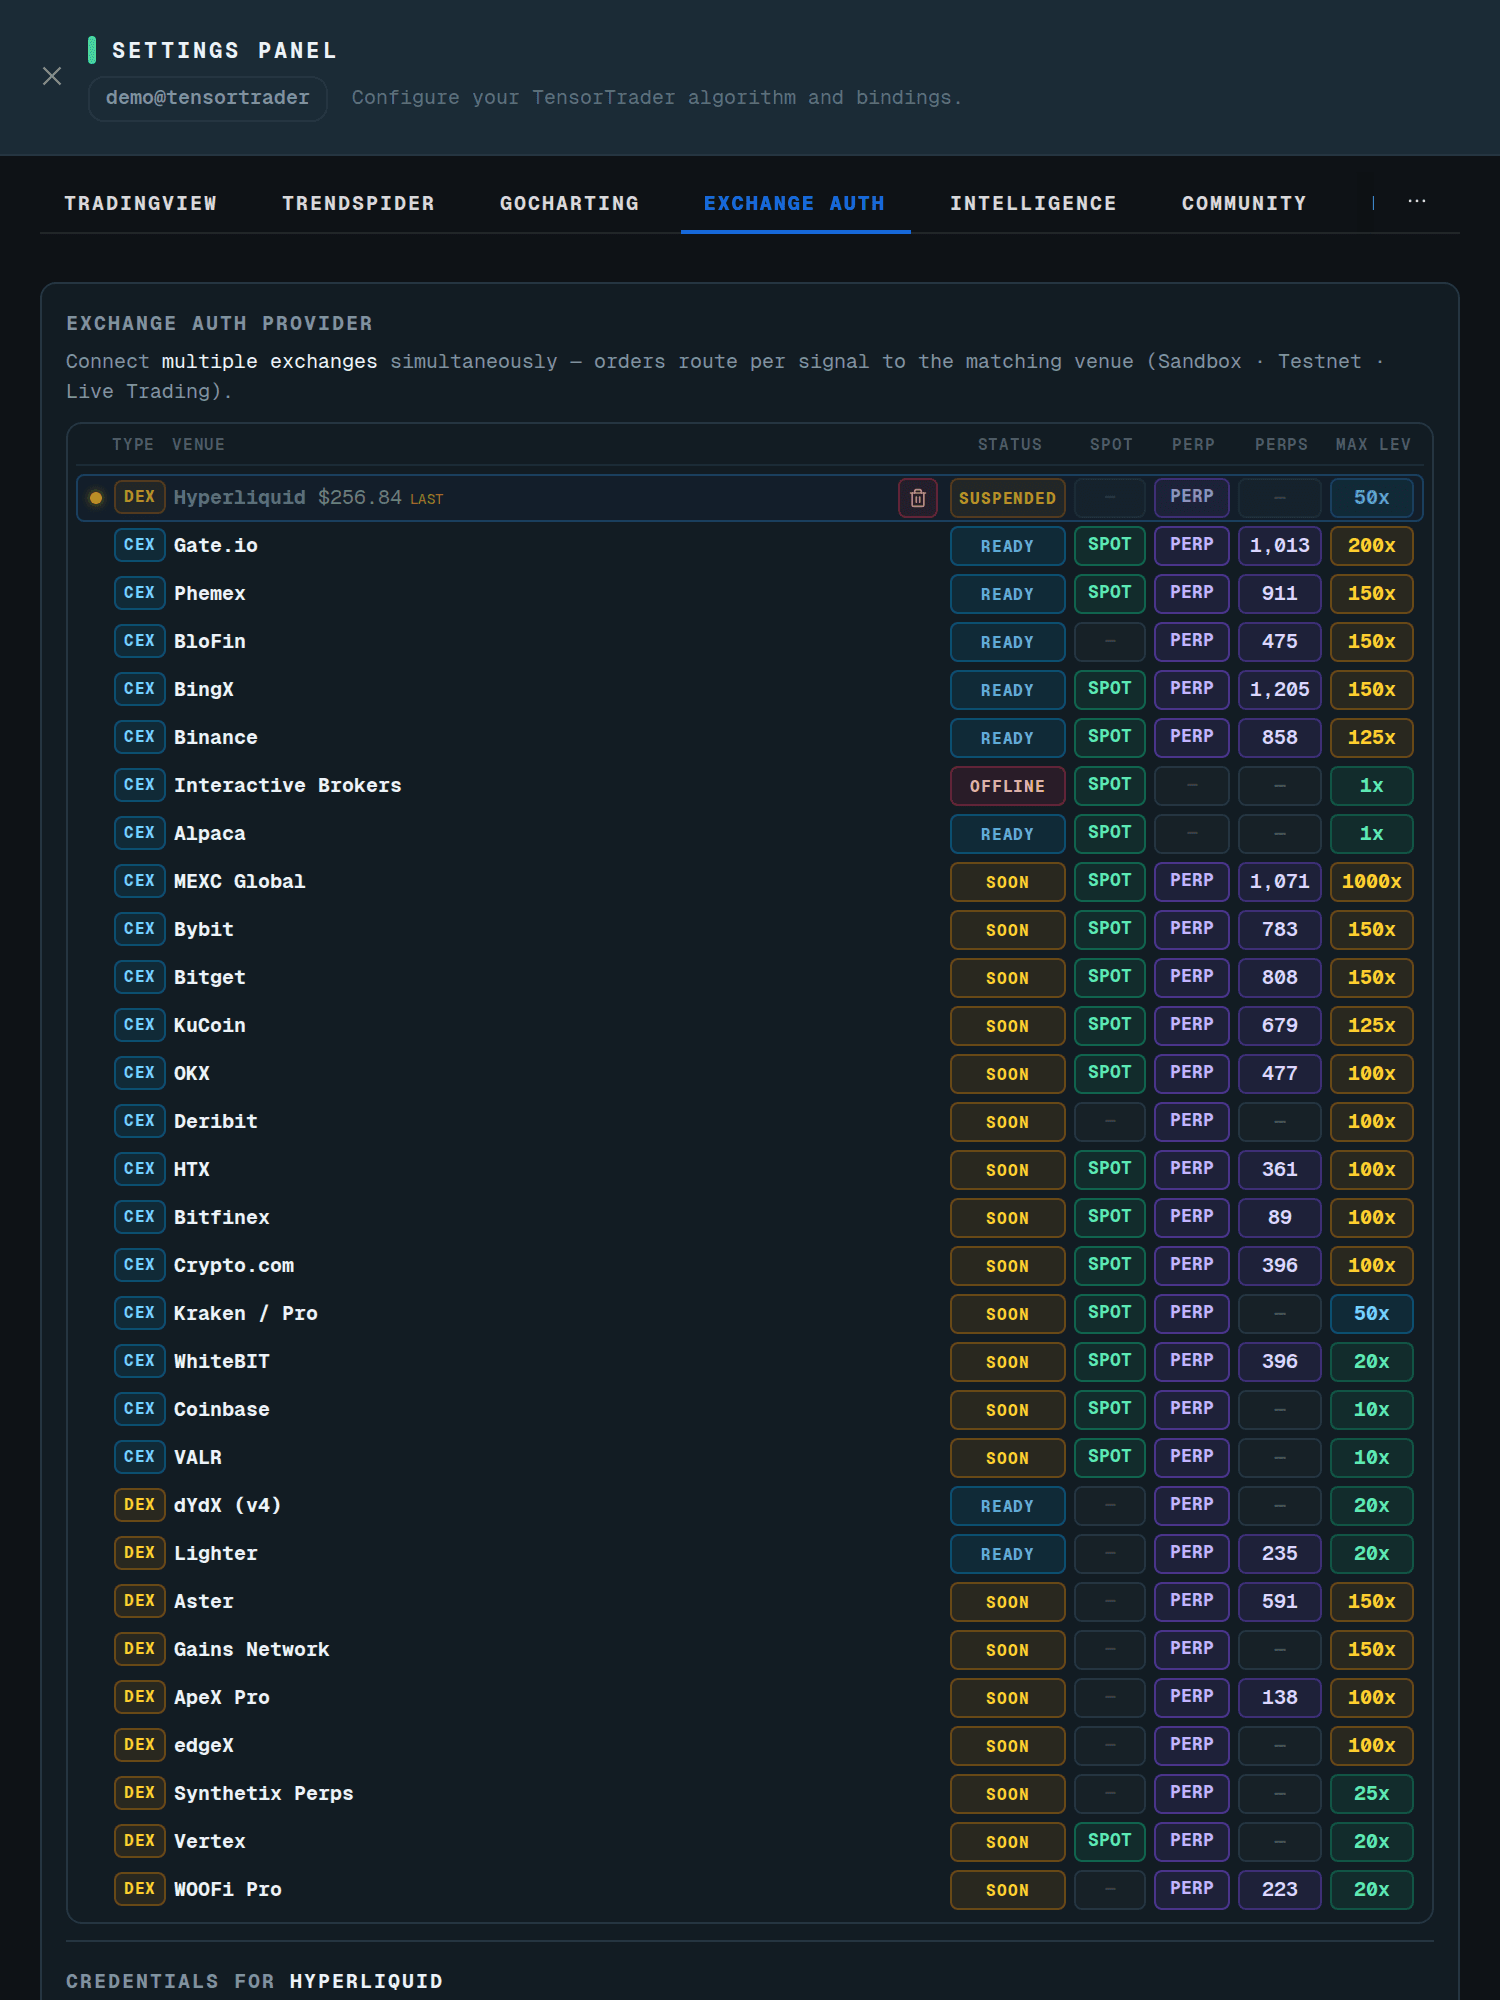Switch to the TradingView tab
This screenshot has height=2000, width=1500.
(141, 203)
